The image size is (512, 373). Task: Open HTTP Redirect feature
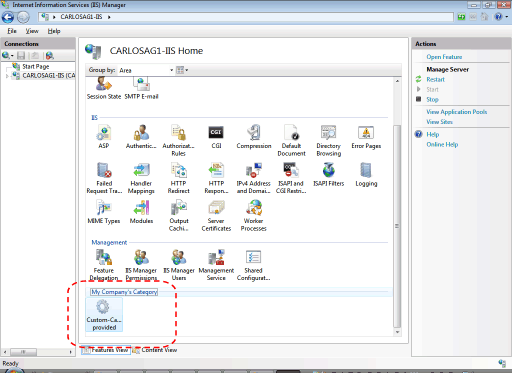pos(179,178)
